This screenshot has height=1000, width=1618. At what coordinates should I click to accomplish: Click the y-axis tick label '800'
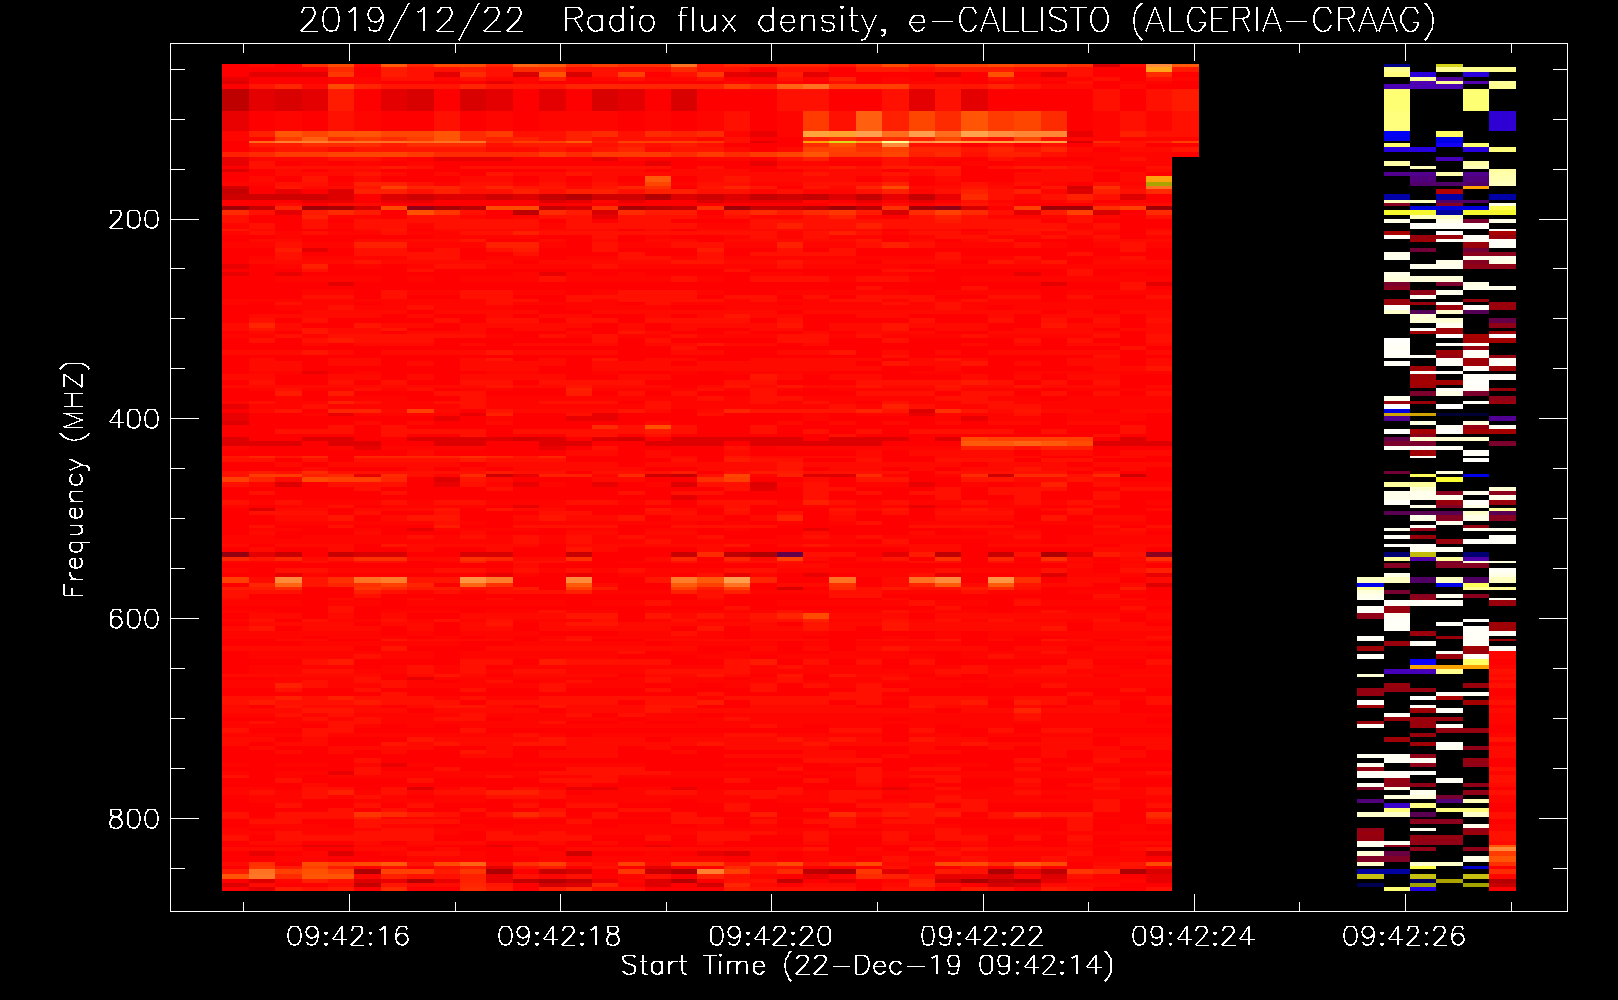tap(134, 819)
